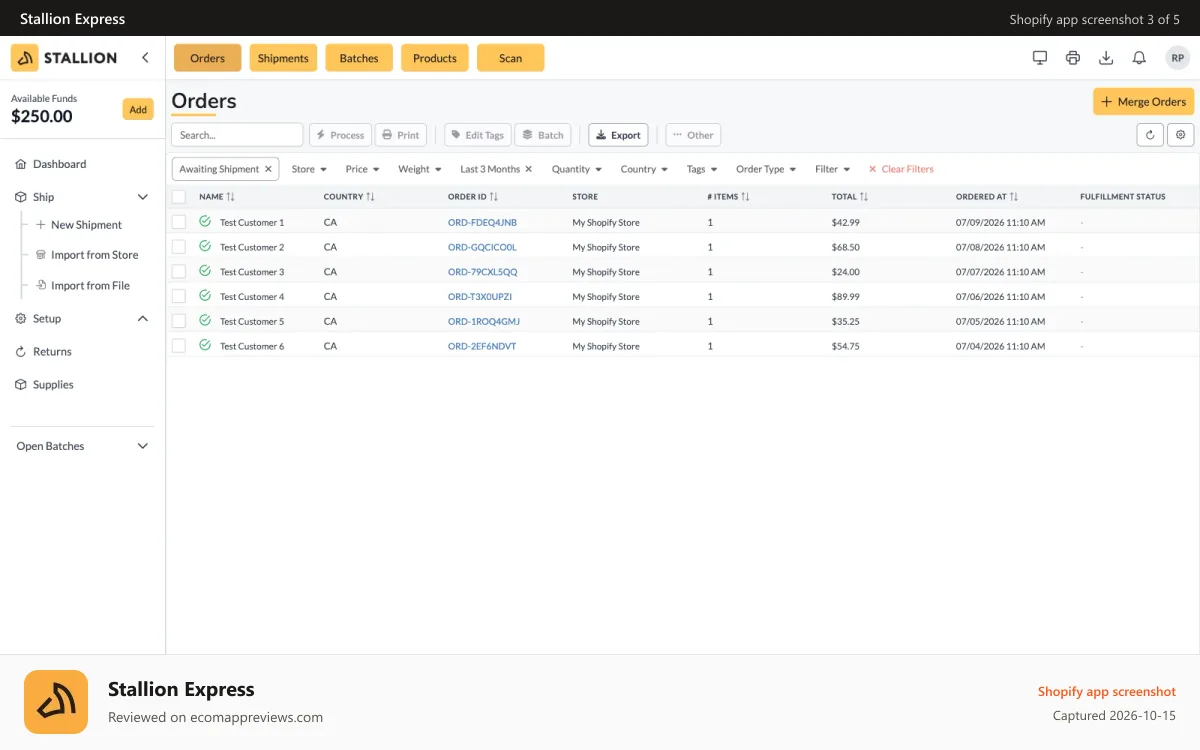1200x750 pixels.
Task: Open the generic Filter dropdown
Action: [832, 169]
